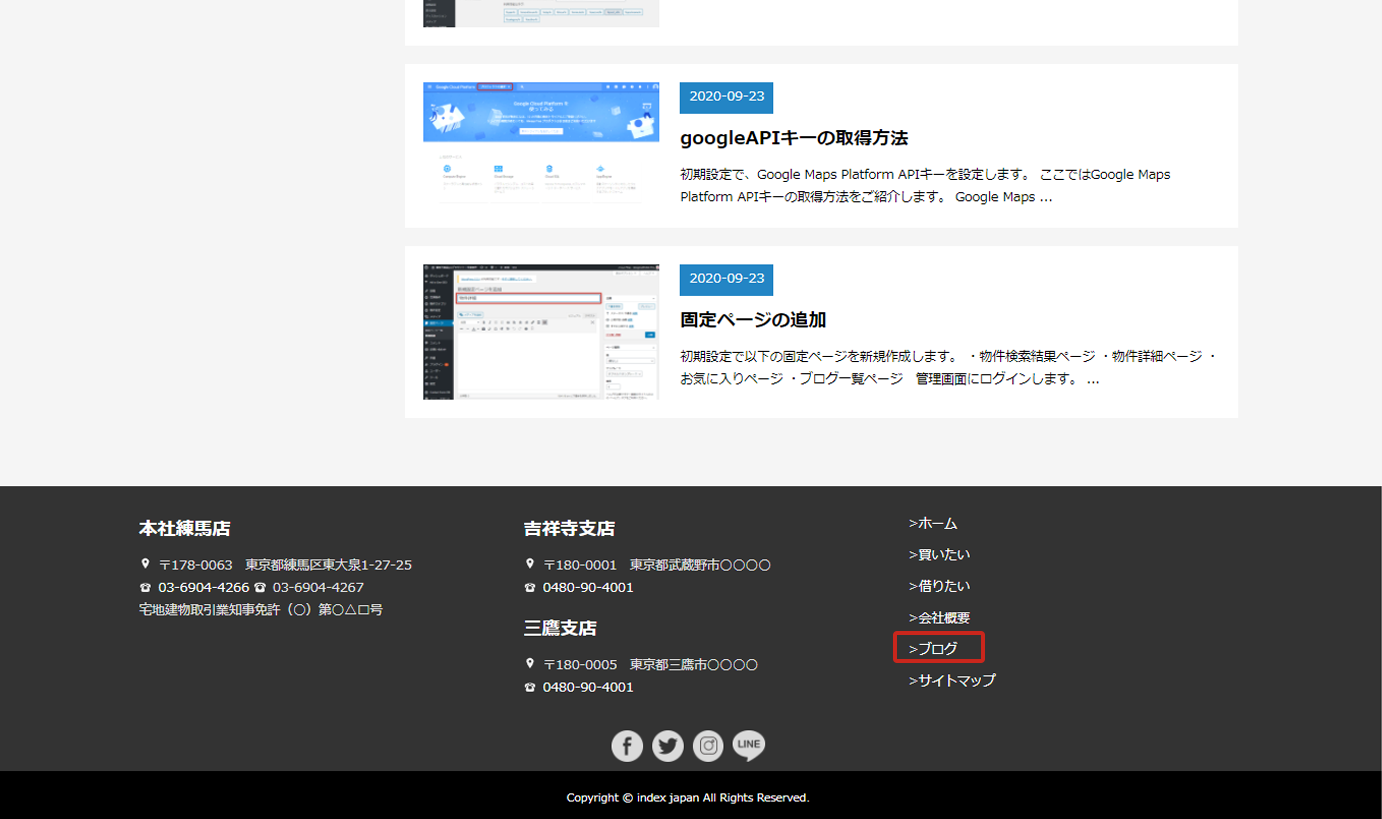The image size is (1382, 819).
Task: Open the 会社概要 footer link
Action: coord(939,618)
